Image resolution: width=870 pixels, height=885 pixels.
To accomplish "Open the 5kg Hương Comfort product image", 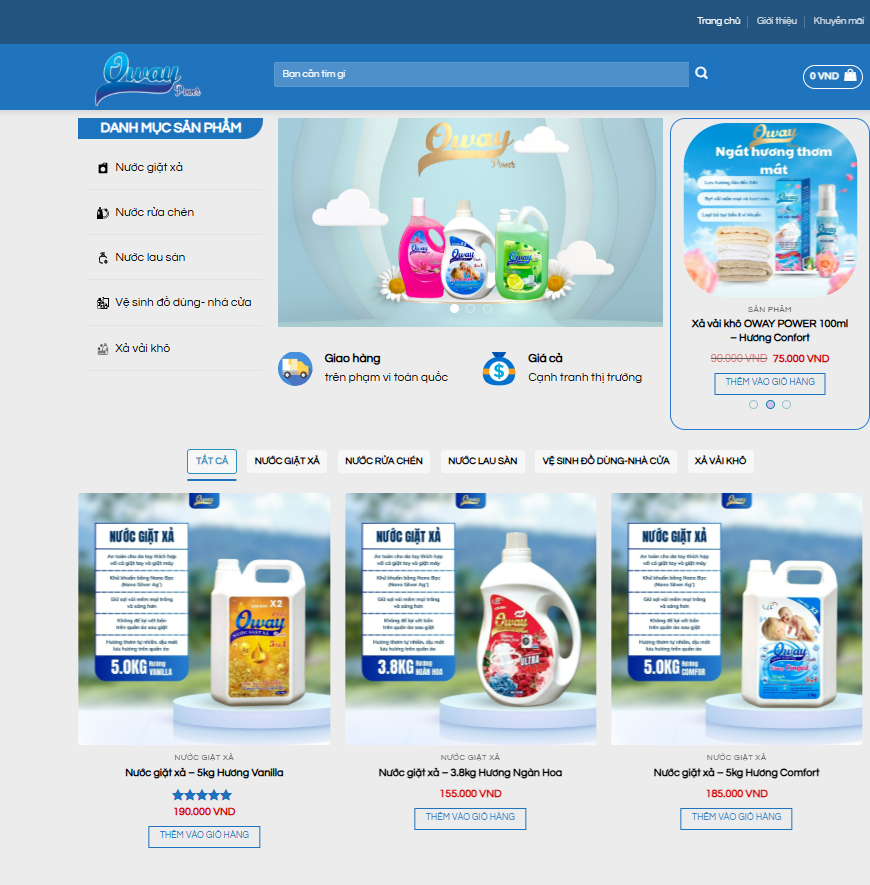I will [736, 619].
